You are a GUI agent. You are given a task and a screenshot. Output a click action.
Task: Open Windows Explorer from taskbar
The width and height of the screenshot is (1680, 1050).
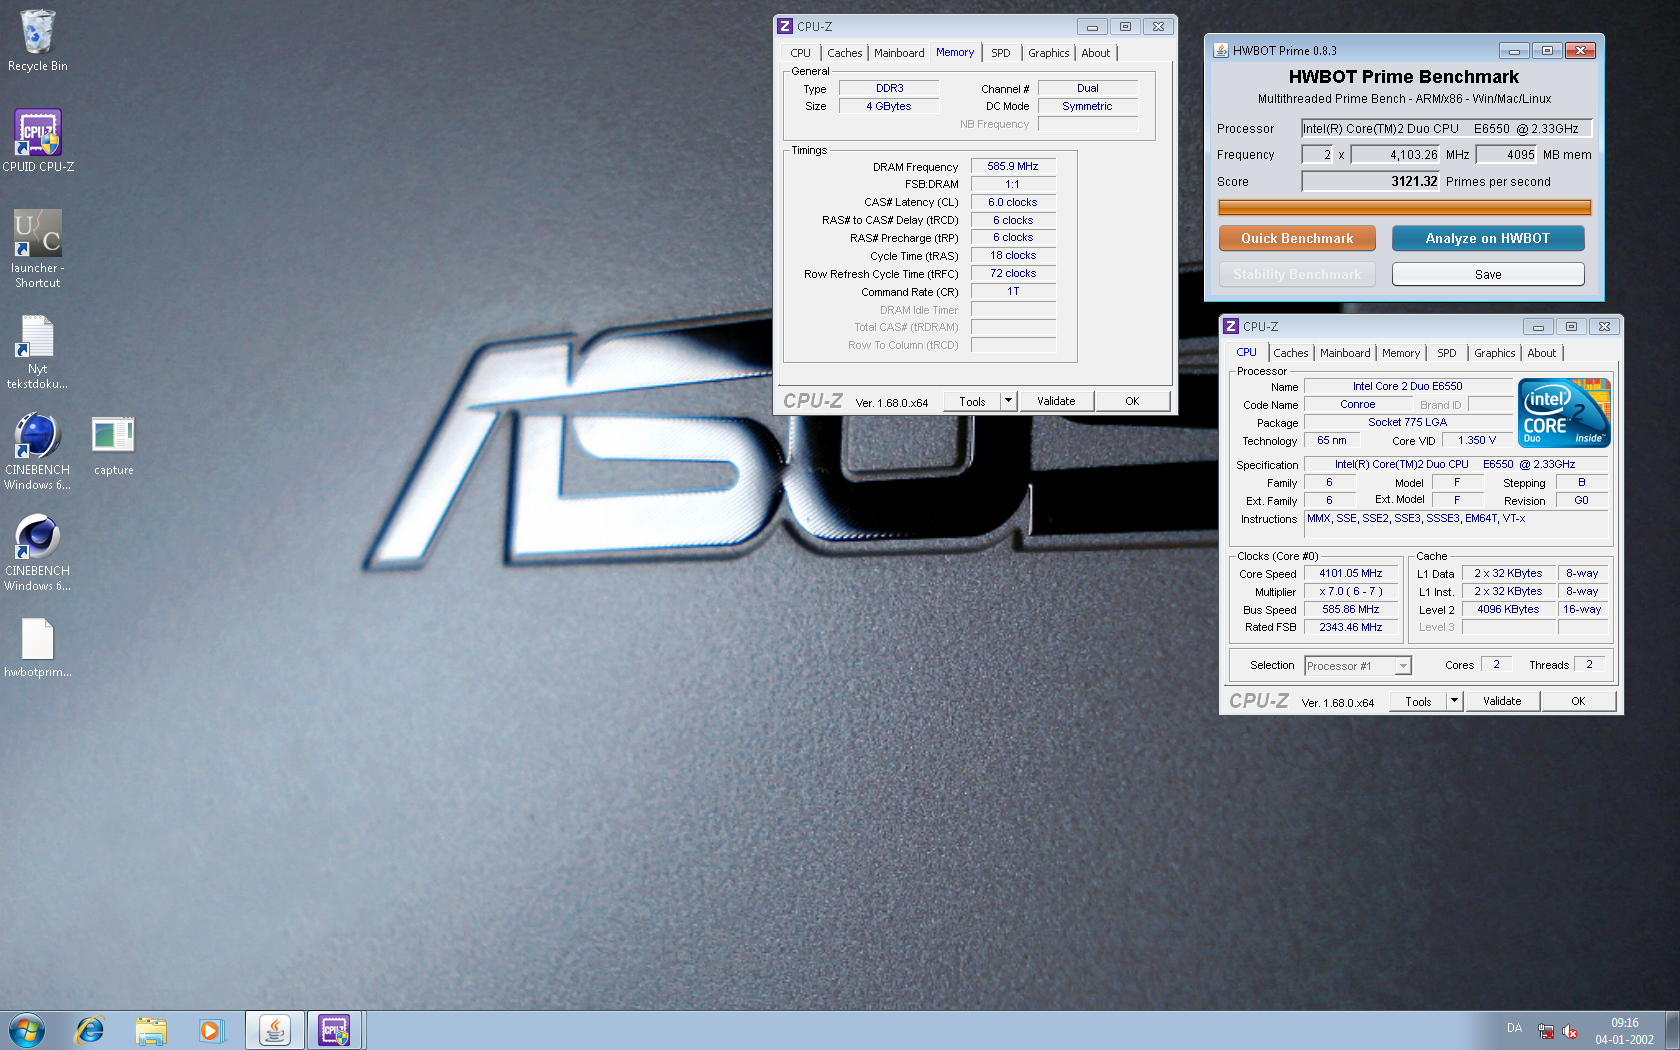coord(151,1030)
